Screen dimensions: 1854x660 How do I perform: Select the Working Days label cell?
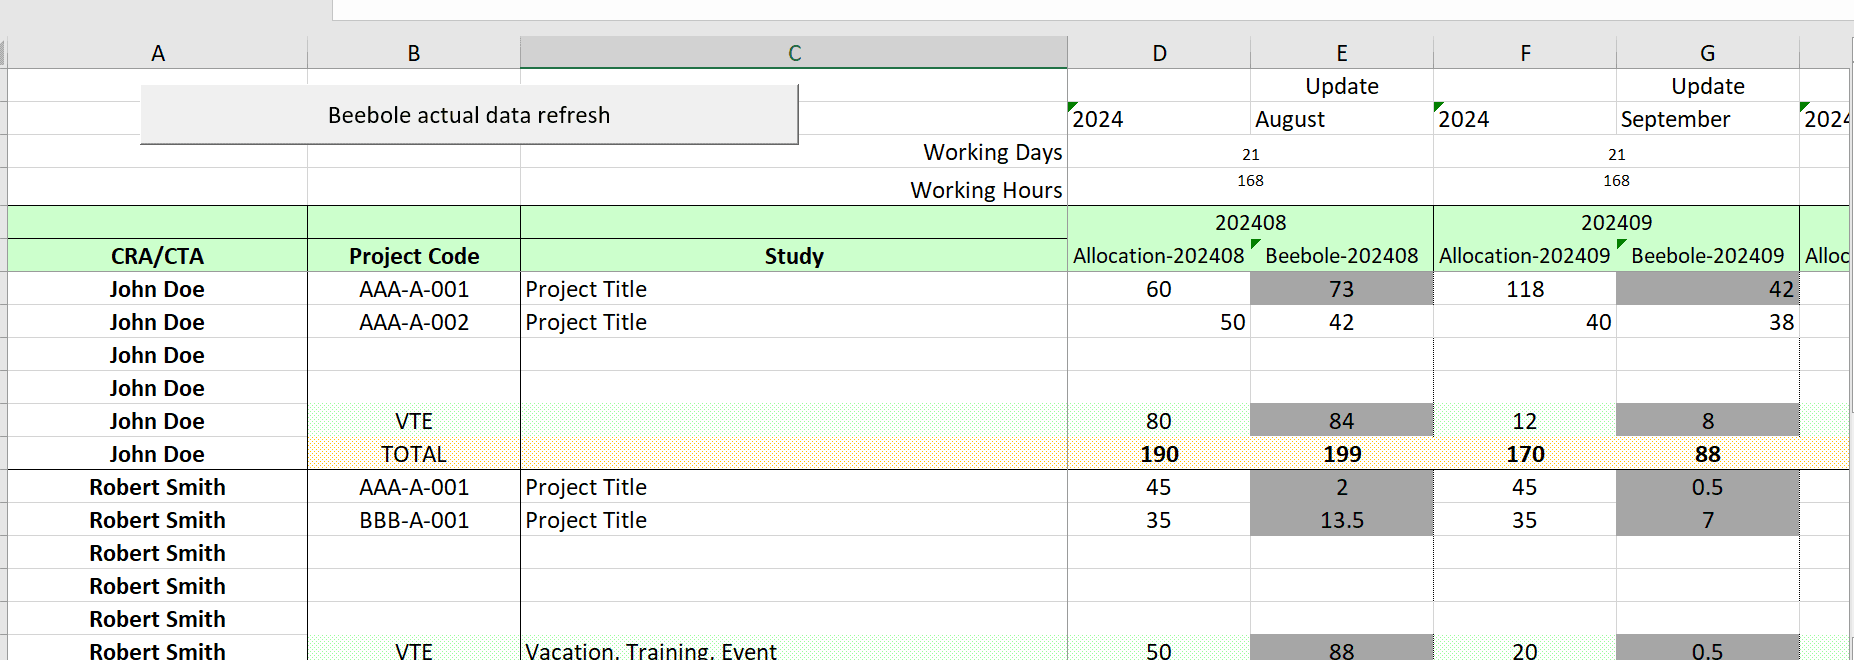tap(990, 152)
